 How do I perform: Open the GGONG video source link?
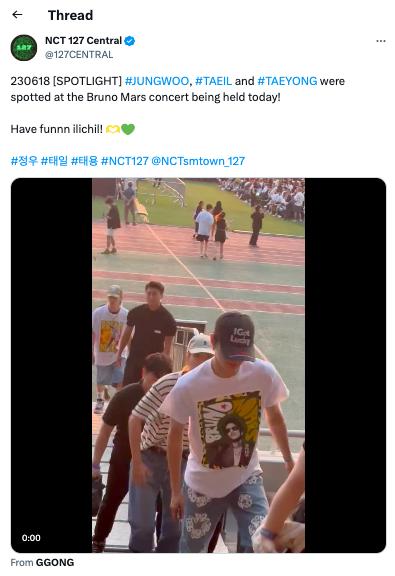pyautogui.click(x=55, y=562)
